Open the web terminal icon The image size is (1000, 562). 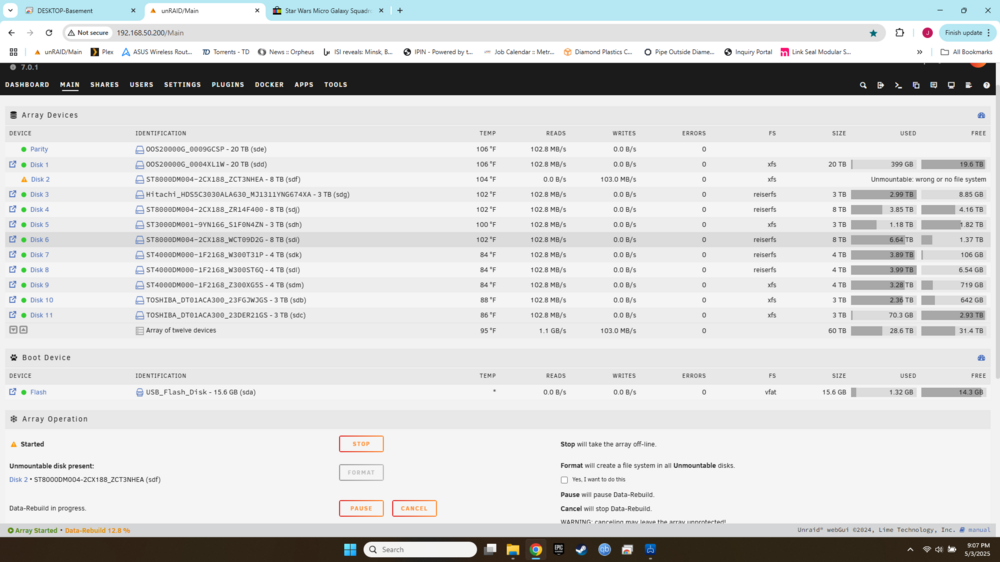click(898, 85)
